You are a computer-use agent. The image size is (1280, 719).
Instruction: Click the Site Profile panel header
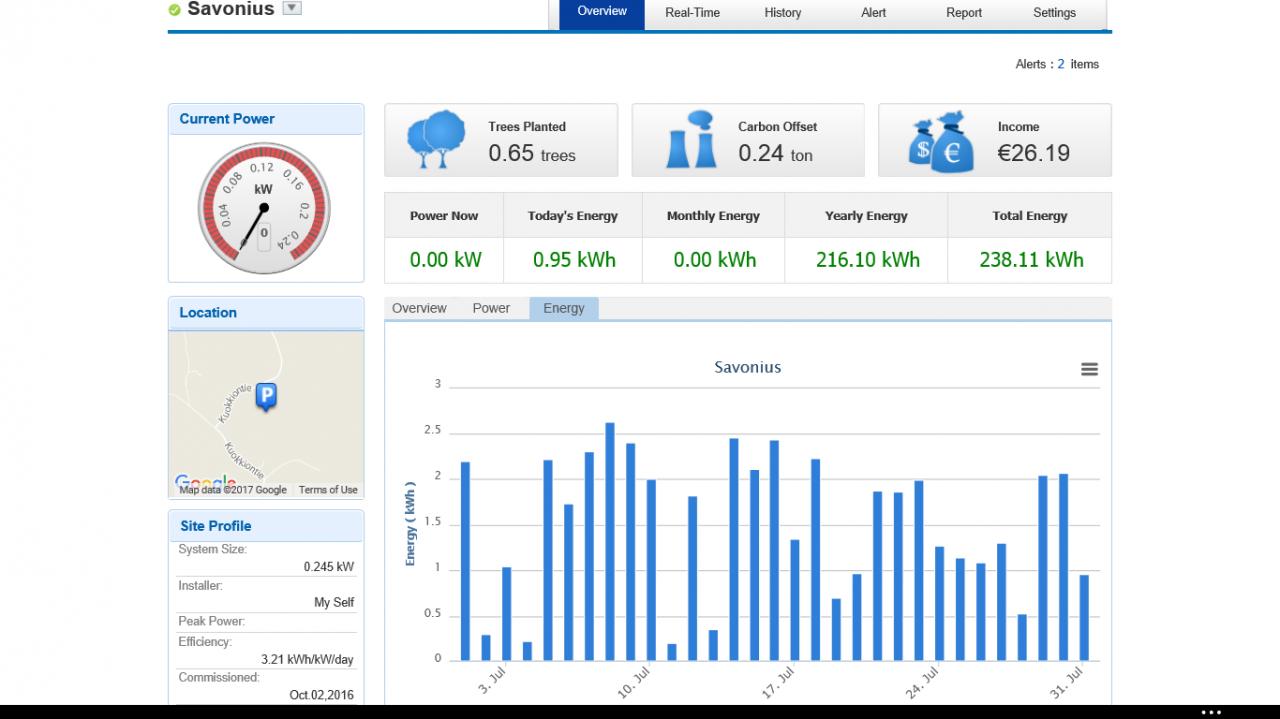(x=266, y=526)
